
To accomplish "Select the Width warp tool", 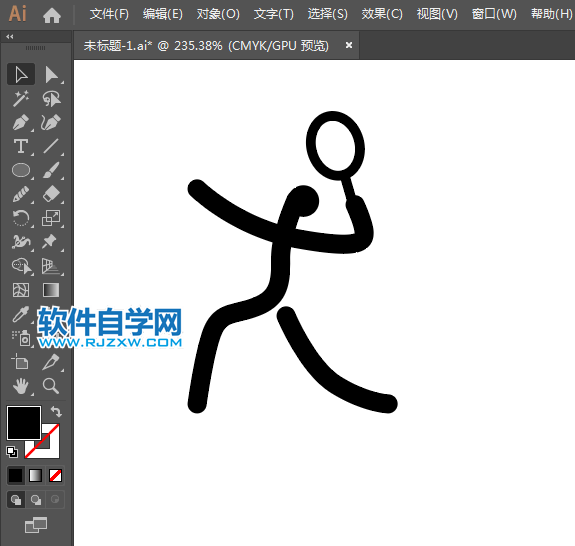I will [x=21, y=242].
